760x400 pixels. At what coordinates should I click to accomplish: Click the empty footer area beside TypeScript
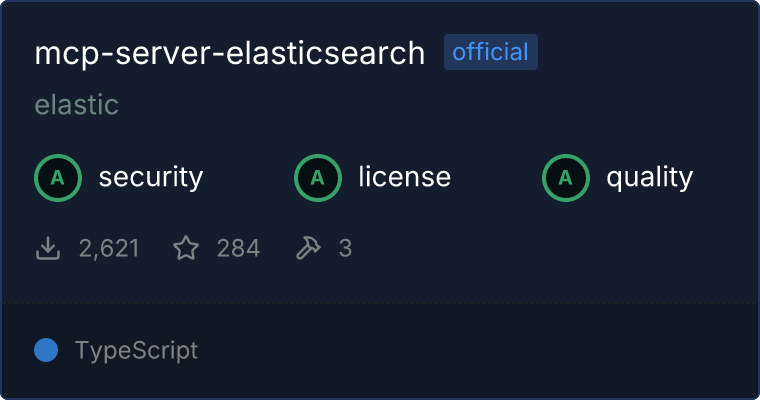point(477,351)
